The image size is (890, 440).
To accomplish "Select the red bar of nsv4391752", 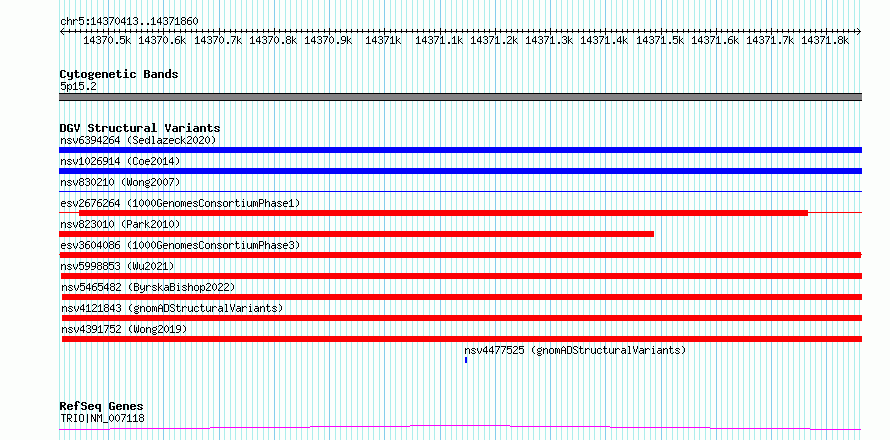I will (462, 339).
